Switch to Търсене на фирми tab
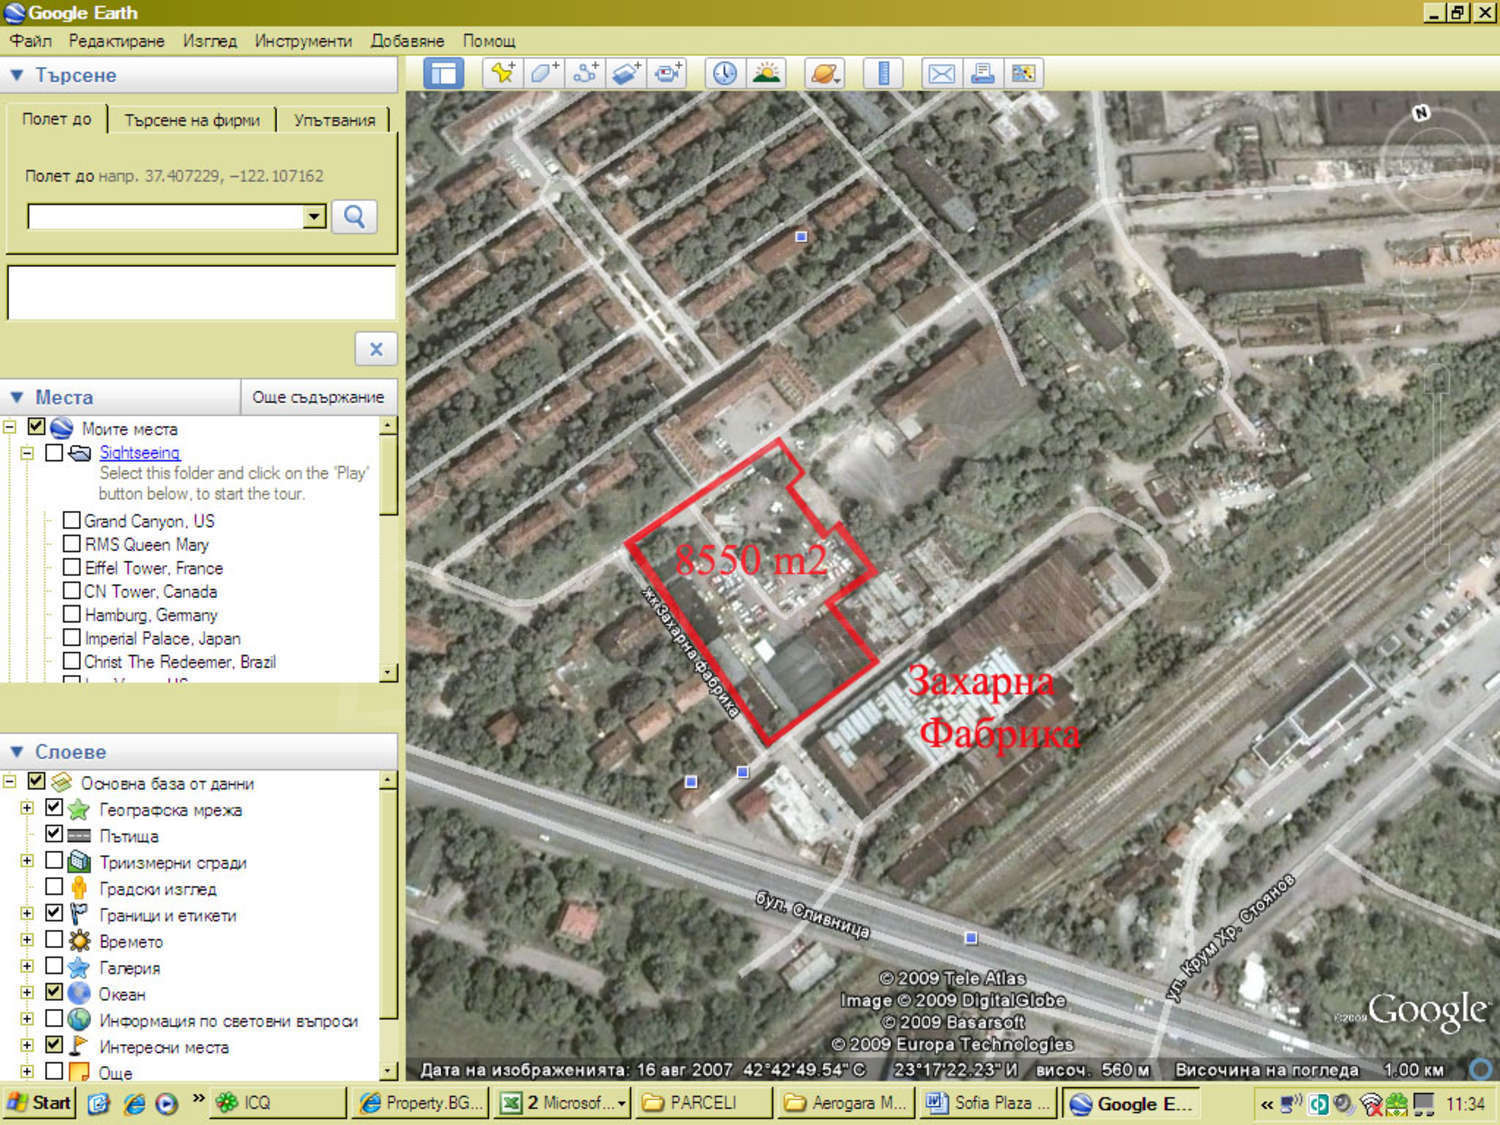 (192, 120)
